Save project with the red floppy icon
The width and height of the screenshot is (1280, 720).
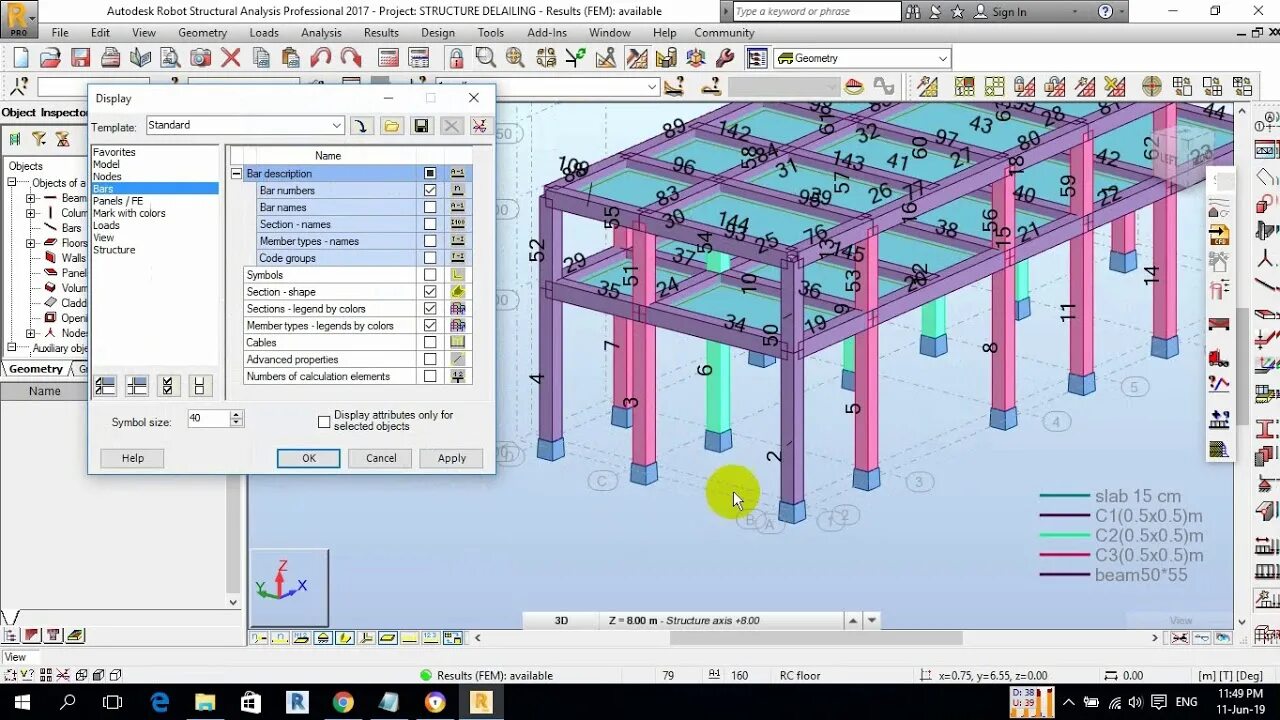81,57
